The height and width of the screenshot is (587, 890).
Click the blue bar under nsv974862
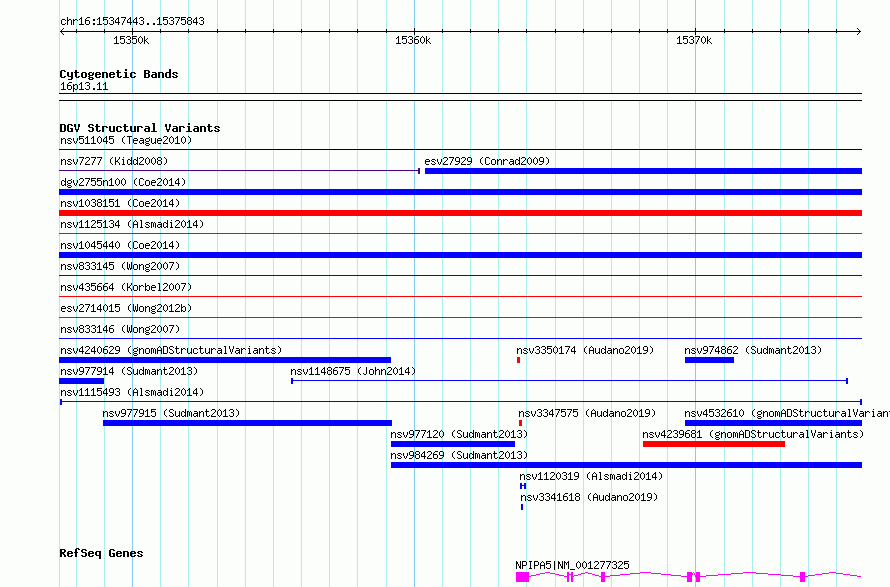pyautogui.click(x=710, y=360)
